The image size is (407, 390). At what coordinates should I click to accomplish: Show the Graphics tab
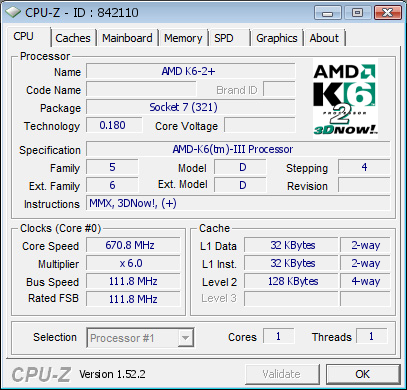[277, 38]
